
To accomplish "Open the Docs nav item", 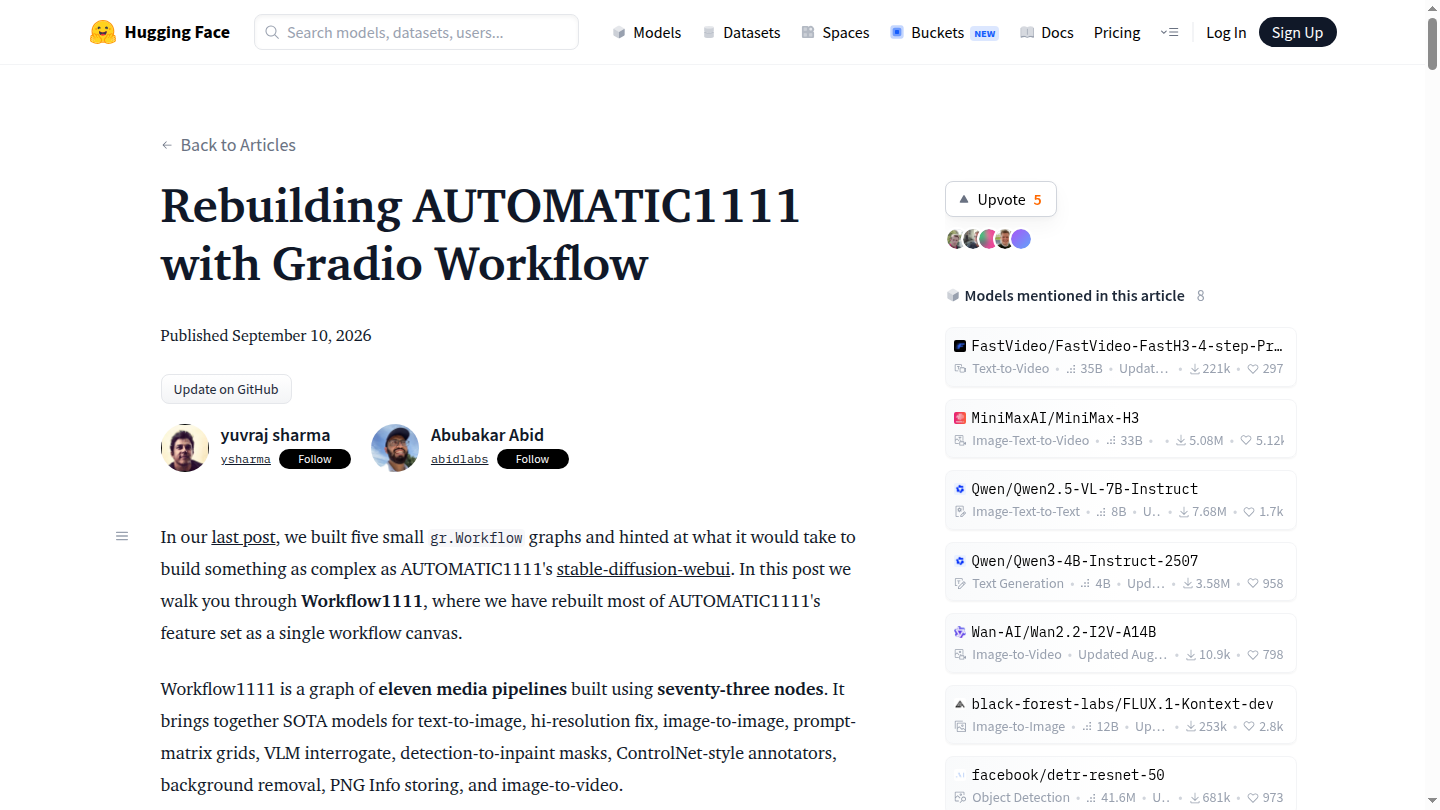I will point(1047,32).
